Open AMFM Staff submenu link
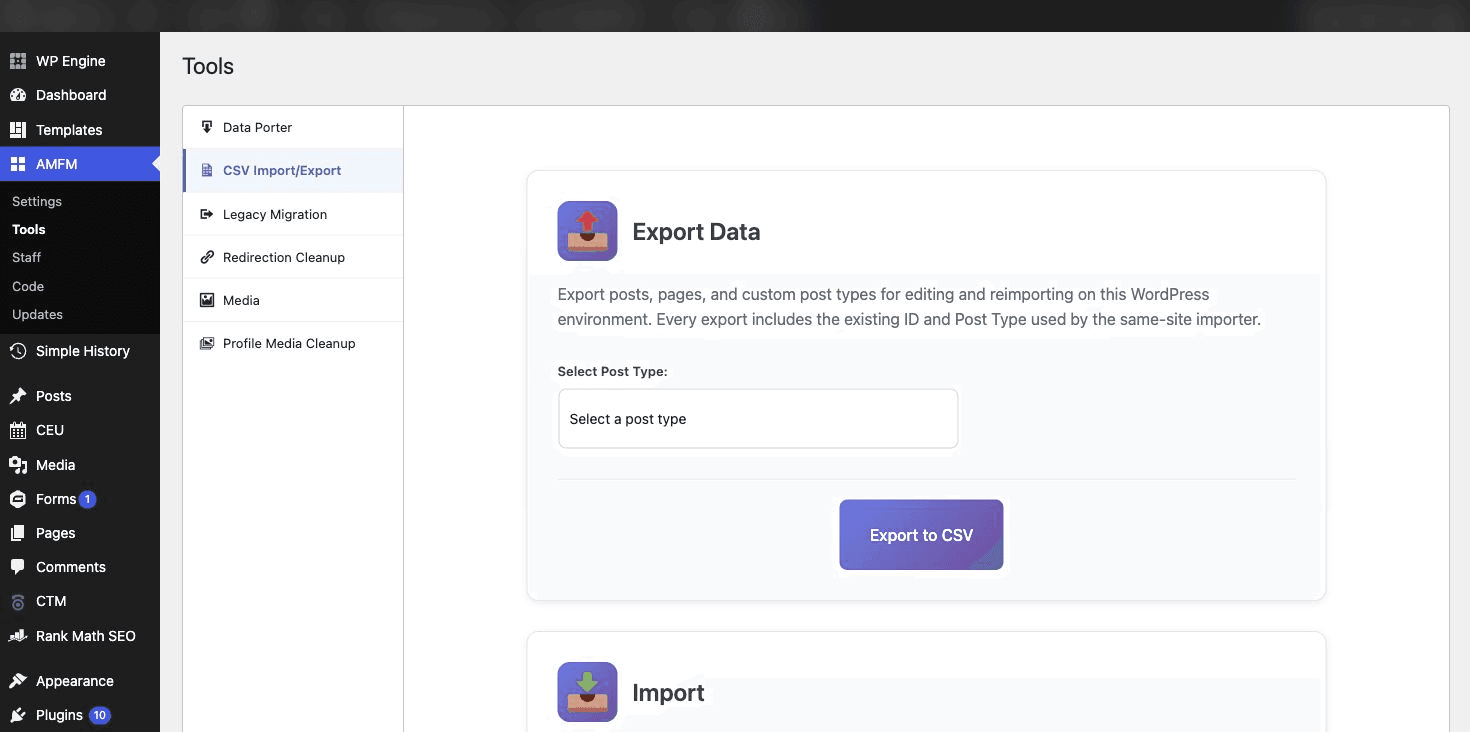The width and height of the screenshot is (1470, 732). (x=27, y=257)
